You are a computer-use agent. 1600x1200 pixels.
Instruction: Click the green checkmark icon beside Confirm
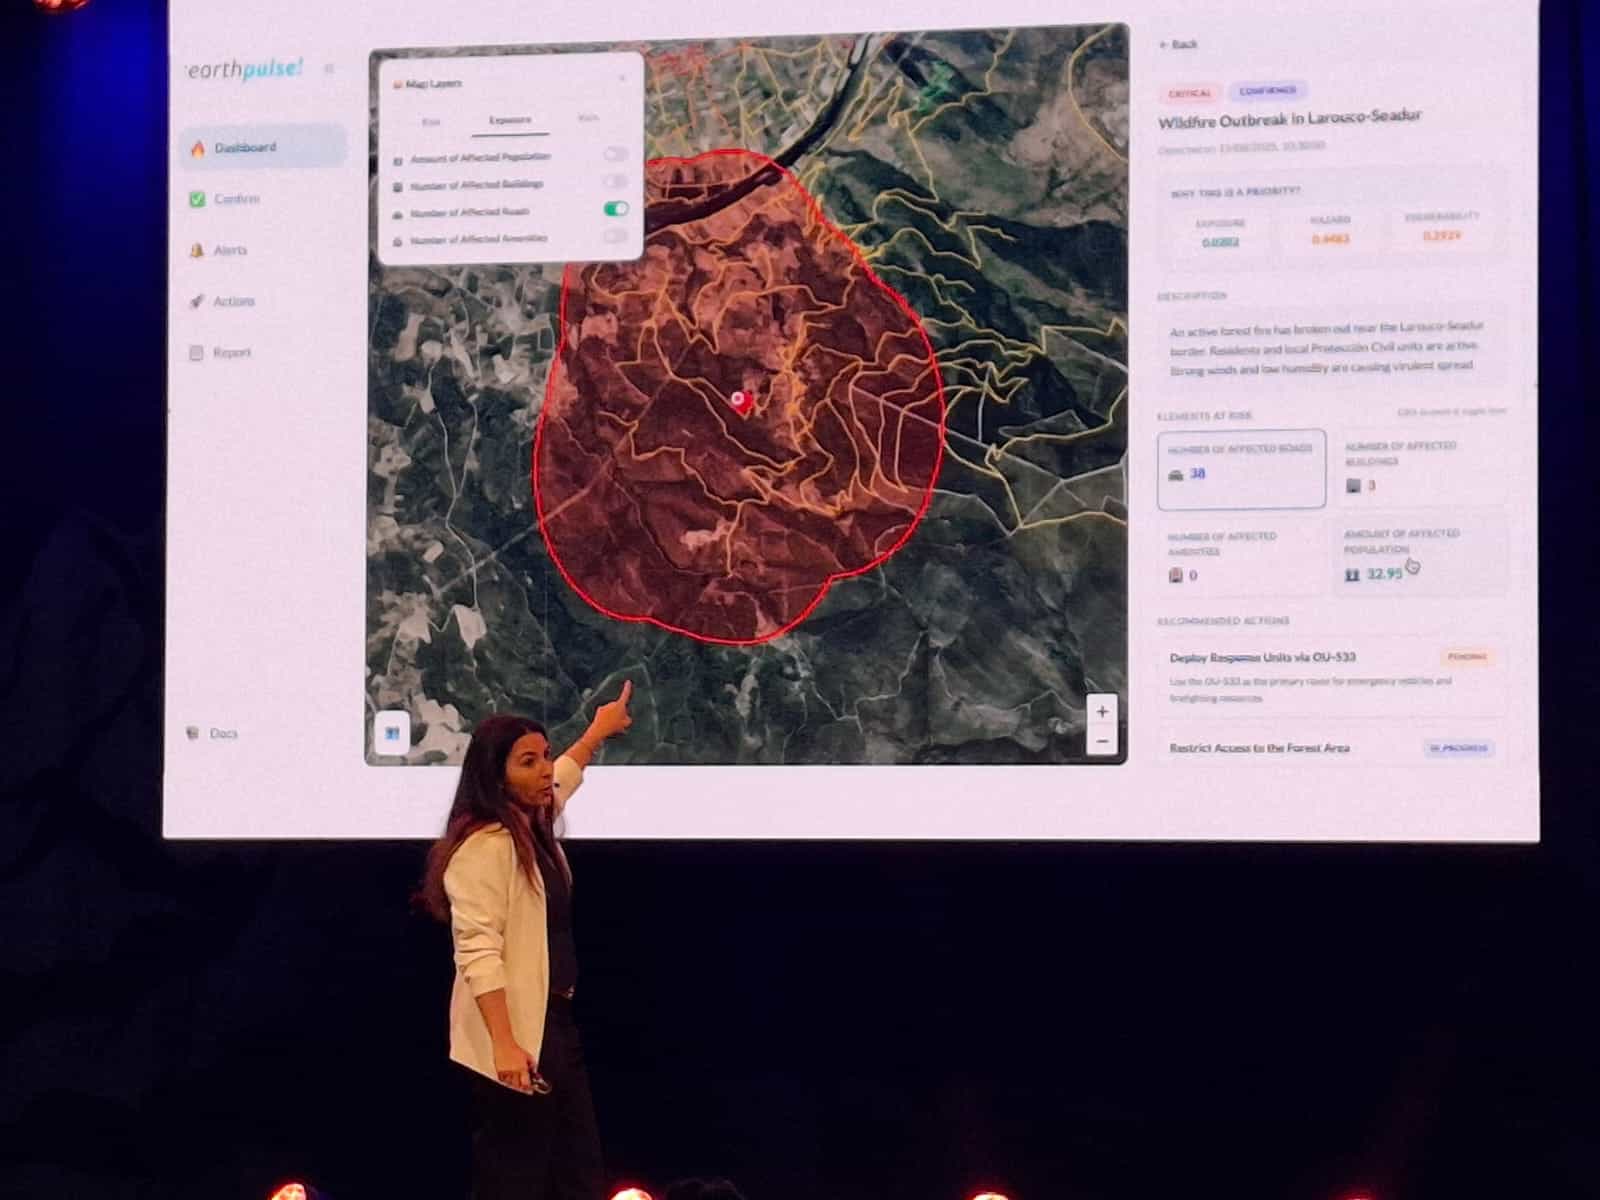coord(197,199)
